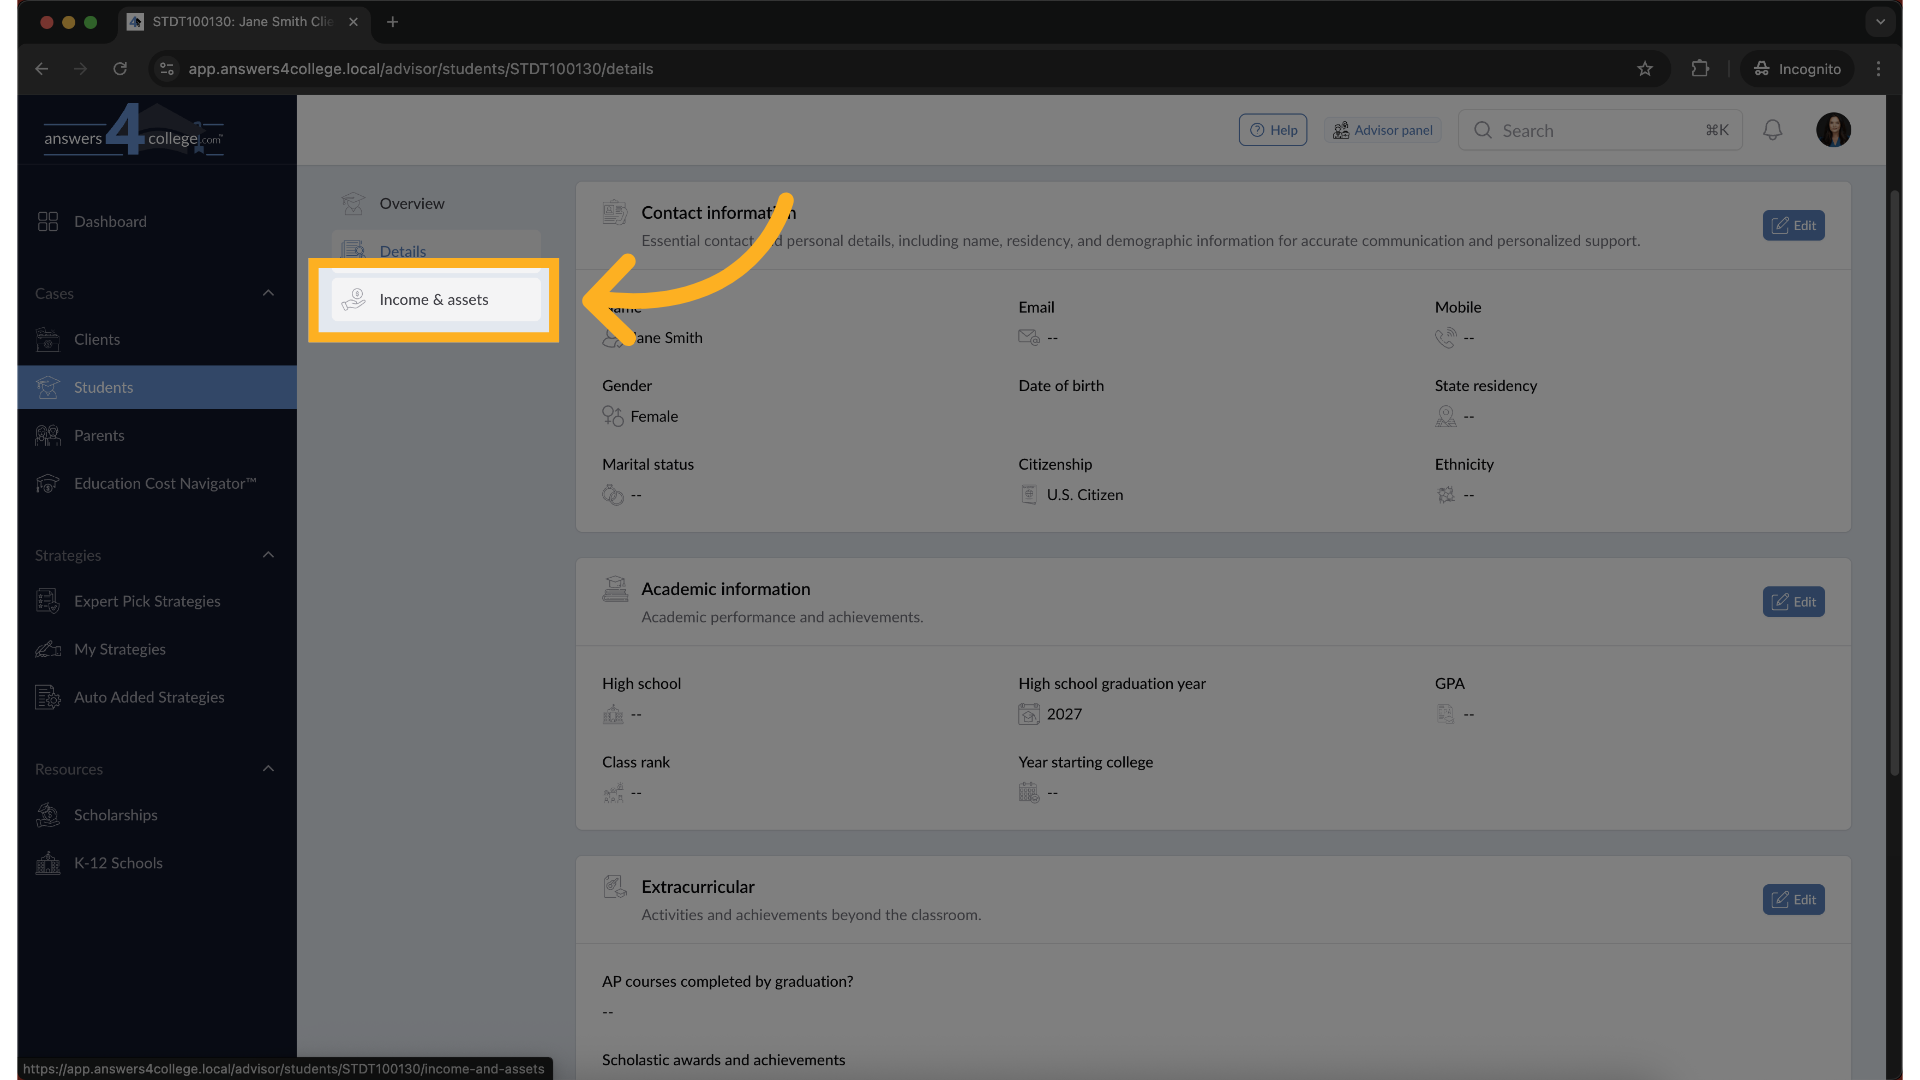Switch to the Overview tab

click(411, 203)
